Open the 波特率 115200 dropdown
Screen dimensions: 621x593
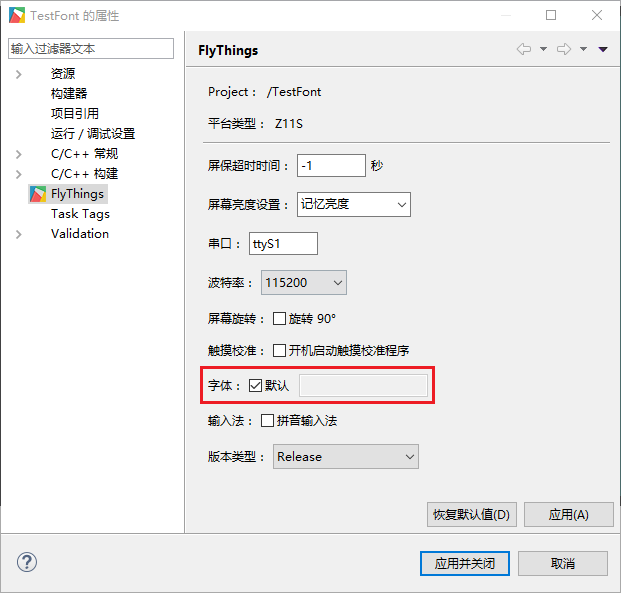coord(303,283)
